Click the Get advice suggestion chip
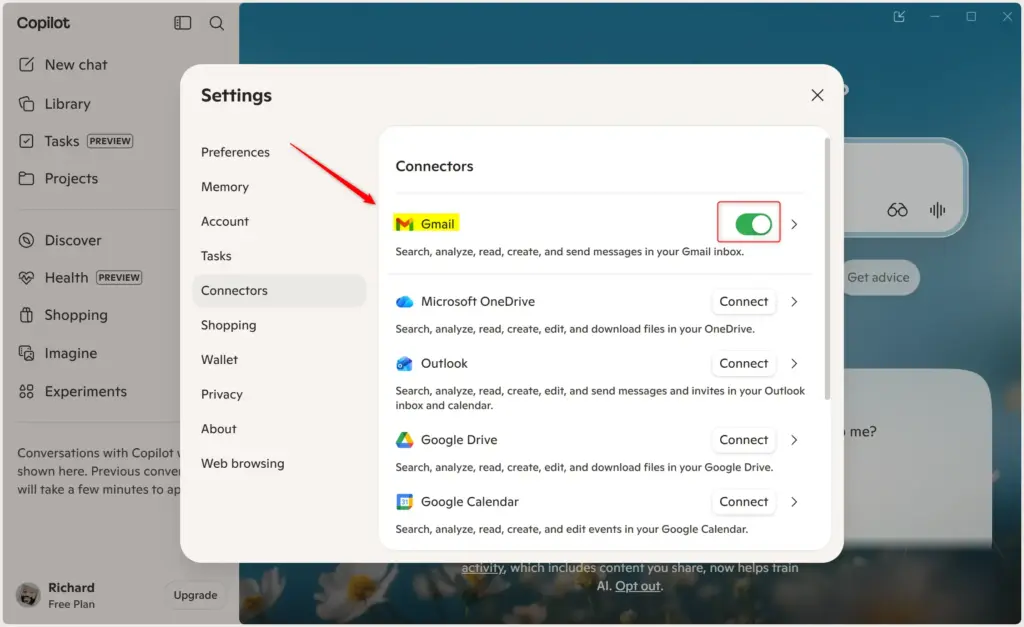 pyautogui.click(x=878, y=278)
